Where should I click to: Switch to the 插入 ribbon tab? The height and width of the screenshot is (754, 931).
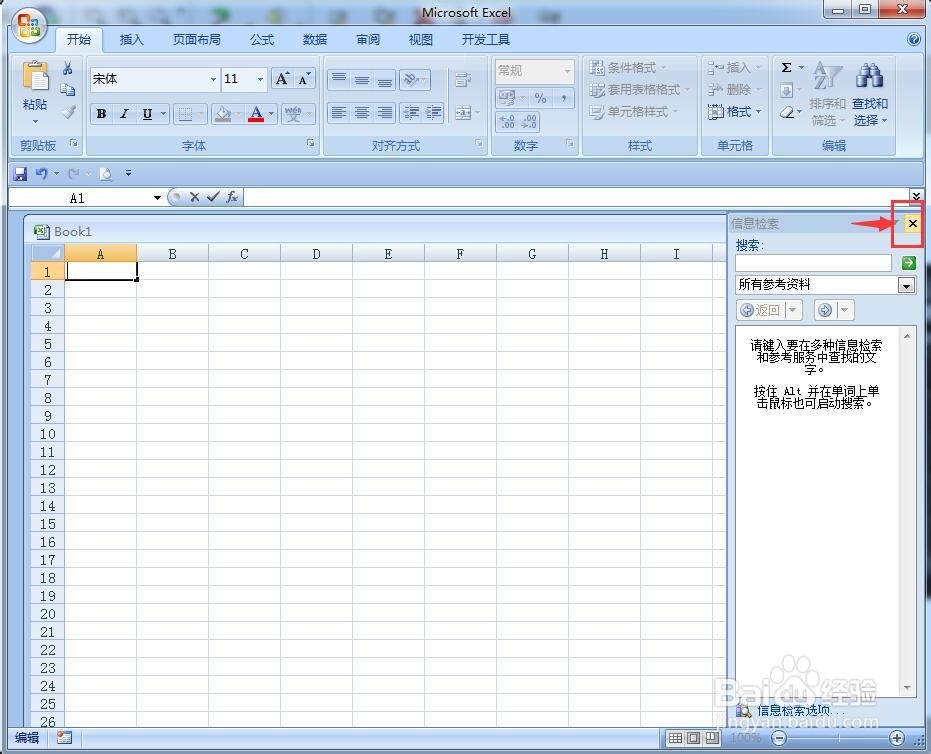[131, 40]
